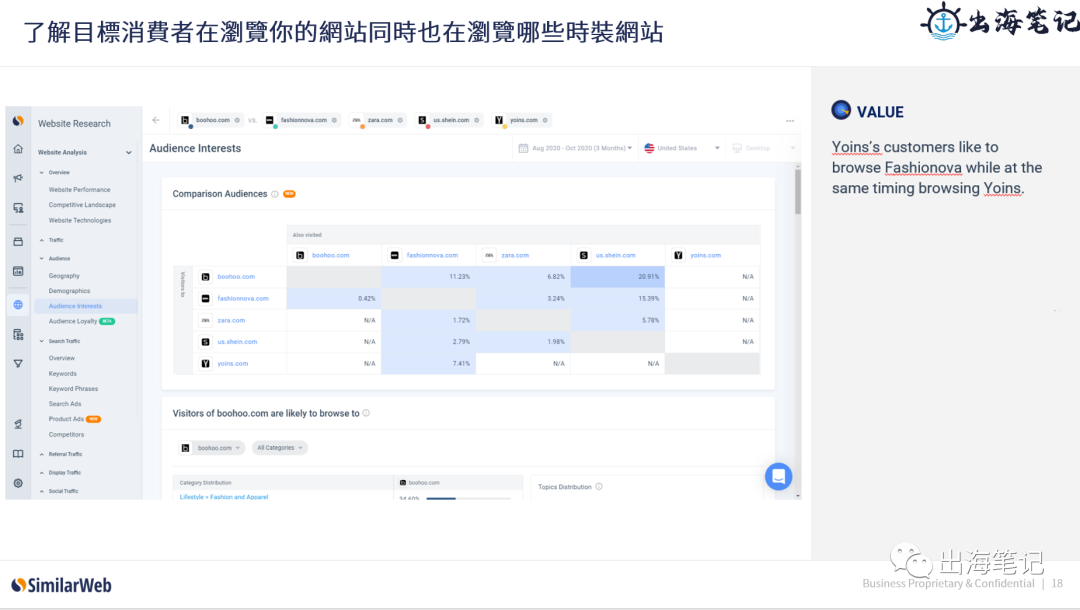Screen dimensions: 1080x610
Task: Click the megaphone icon in the icon rail
Action: 17,178
